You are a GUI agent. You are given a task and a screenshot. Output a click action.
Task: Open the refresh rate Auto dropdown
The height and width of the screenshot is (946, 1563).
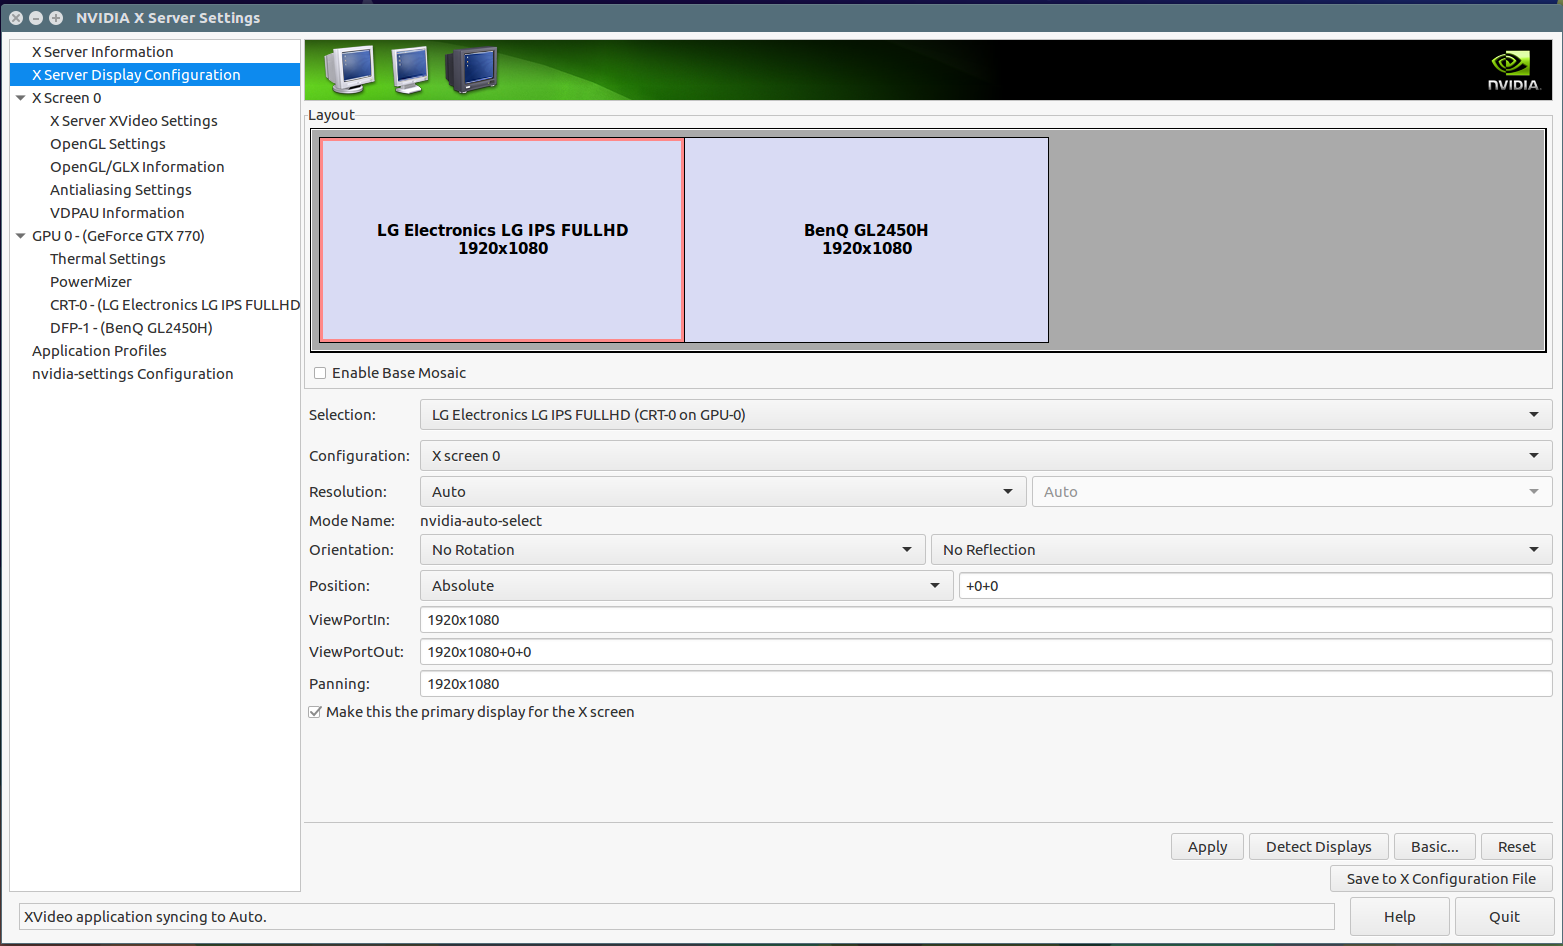(1292, 492)
